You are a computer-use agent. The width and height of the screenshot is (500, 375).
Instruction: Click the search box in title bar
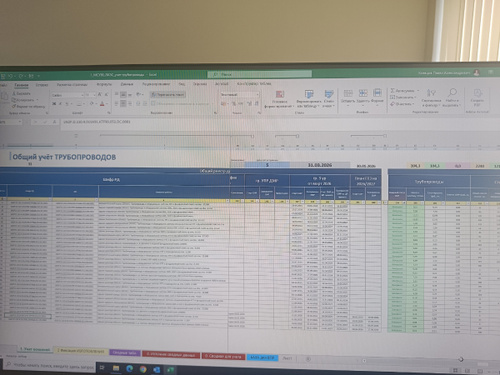pos(259,74)
